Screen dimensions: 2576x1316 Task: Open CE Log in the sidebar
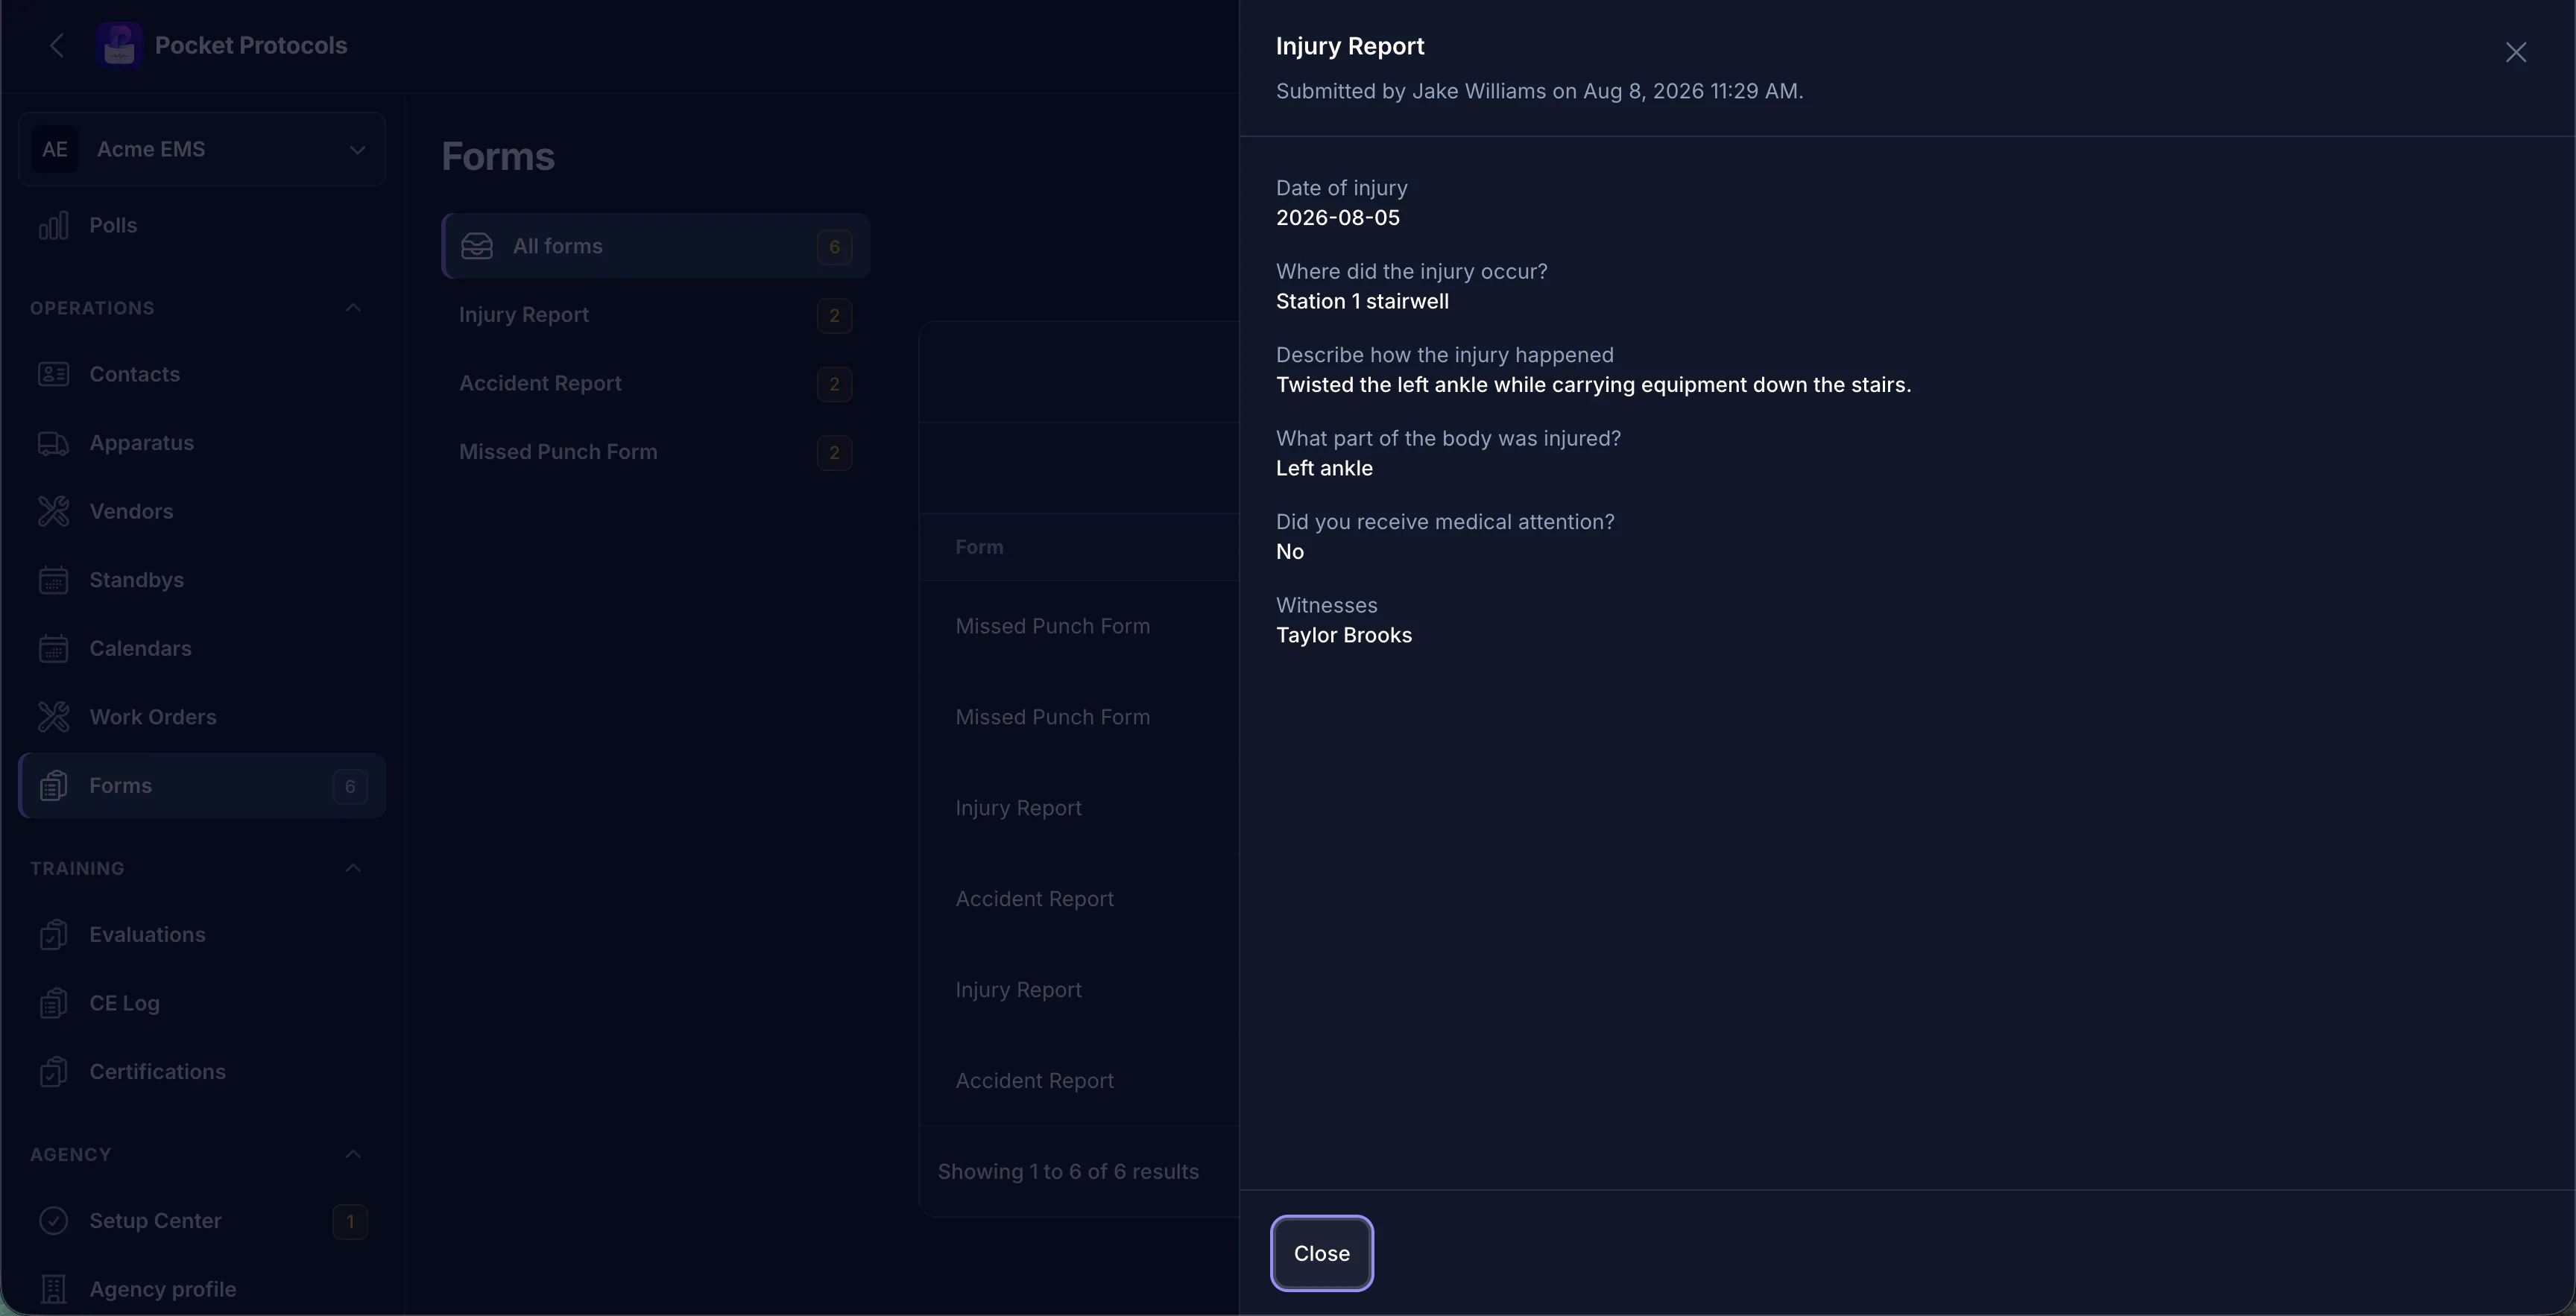point(201,1003)
